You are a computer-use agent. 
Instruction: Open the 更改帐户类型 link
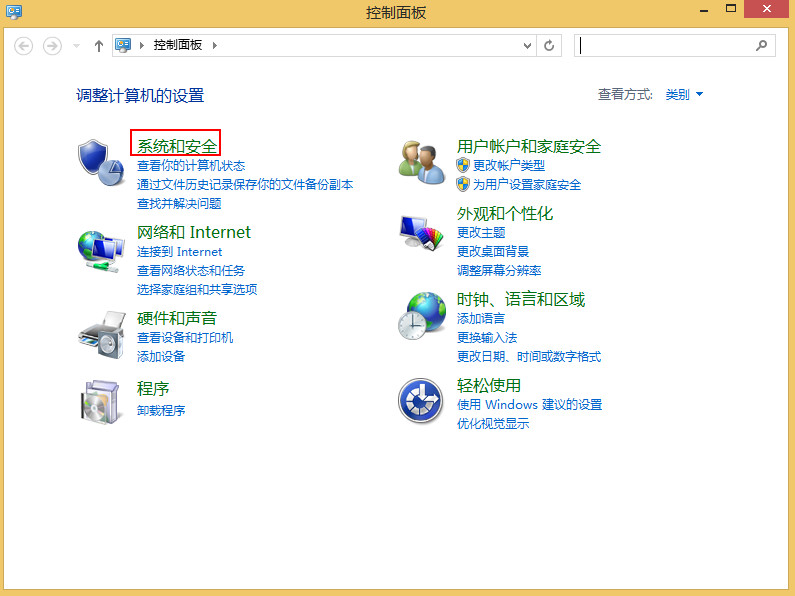pyautogui.click(x=509, y=165)
